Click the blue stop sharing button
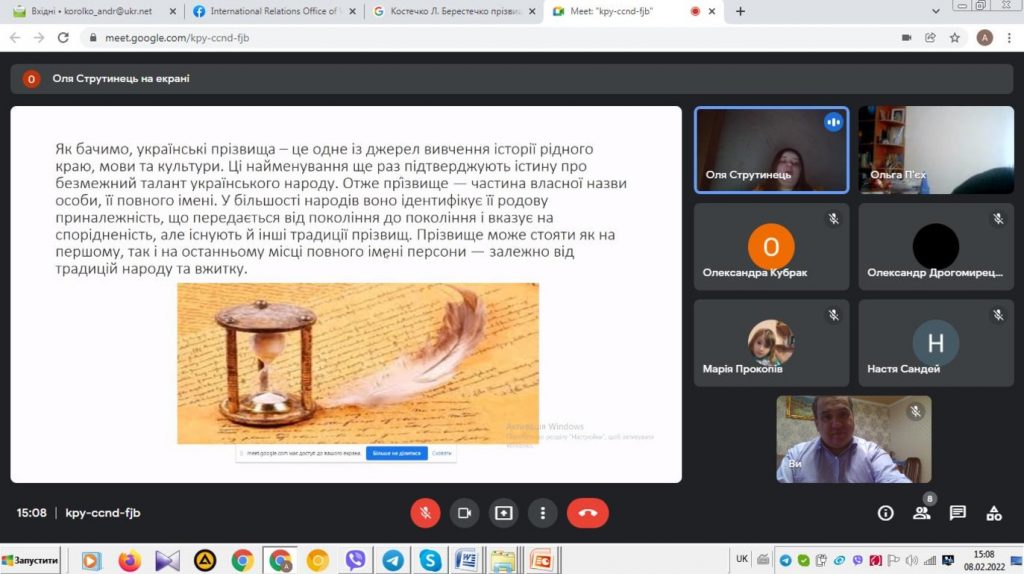1024x574 pixels. coord(397,453)
